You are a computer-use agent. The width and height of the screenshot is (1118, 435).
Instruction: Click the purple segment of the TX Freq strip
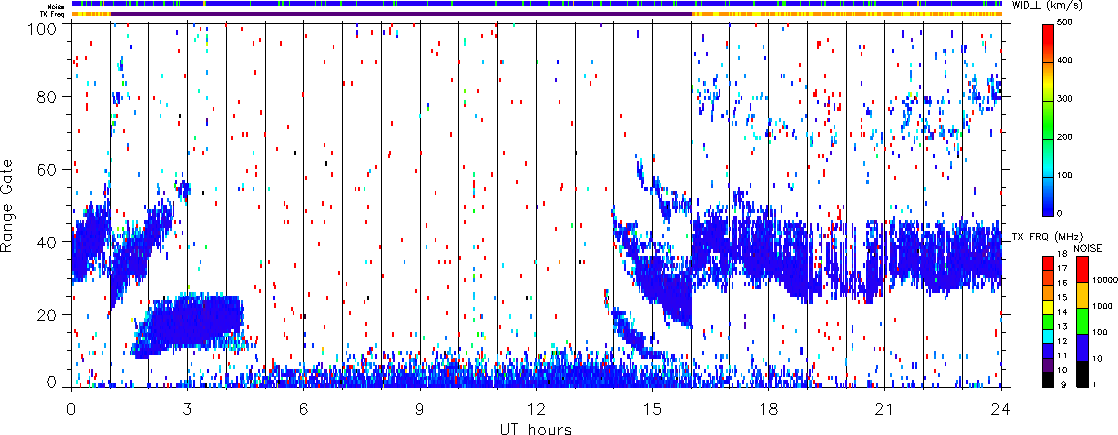pos(401,14)
